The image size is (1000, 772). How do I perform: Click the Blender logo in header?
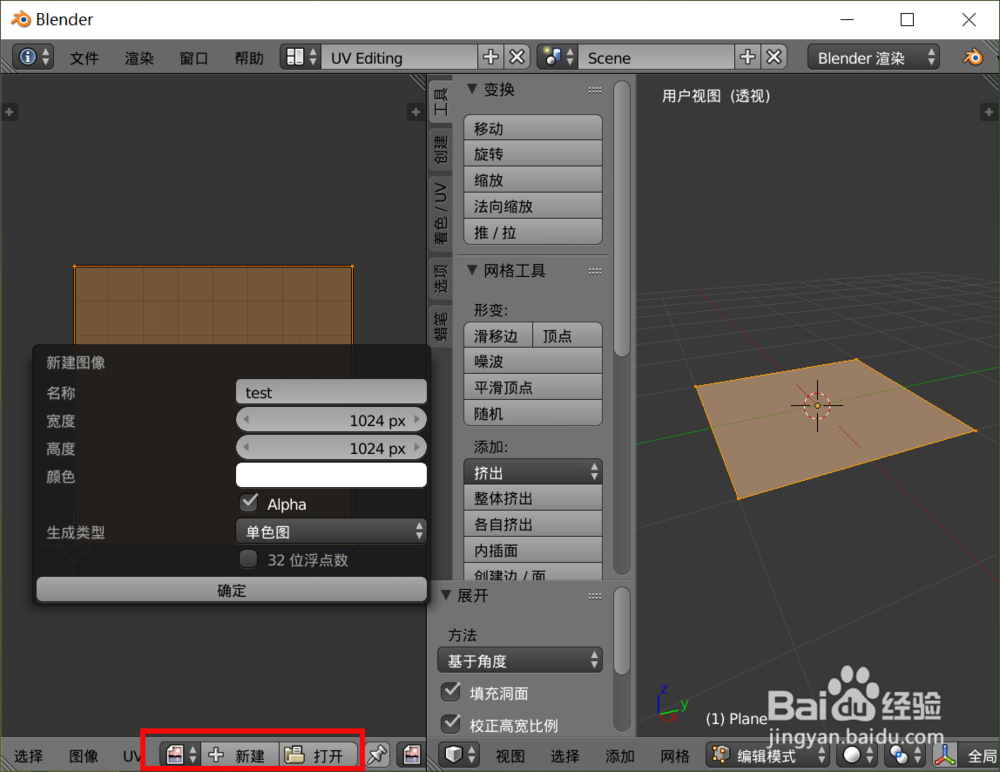click(x=973, y=57)
